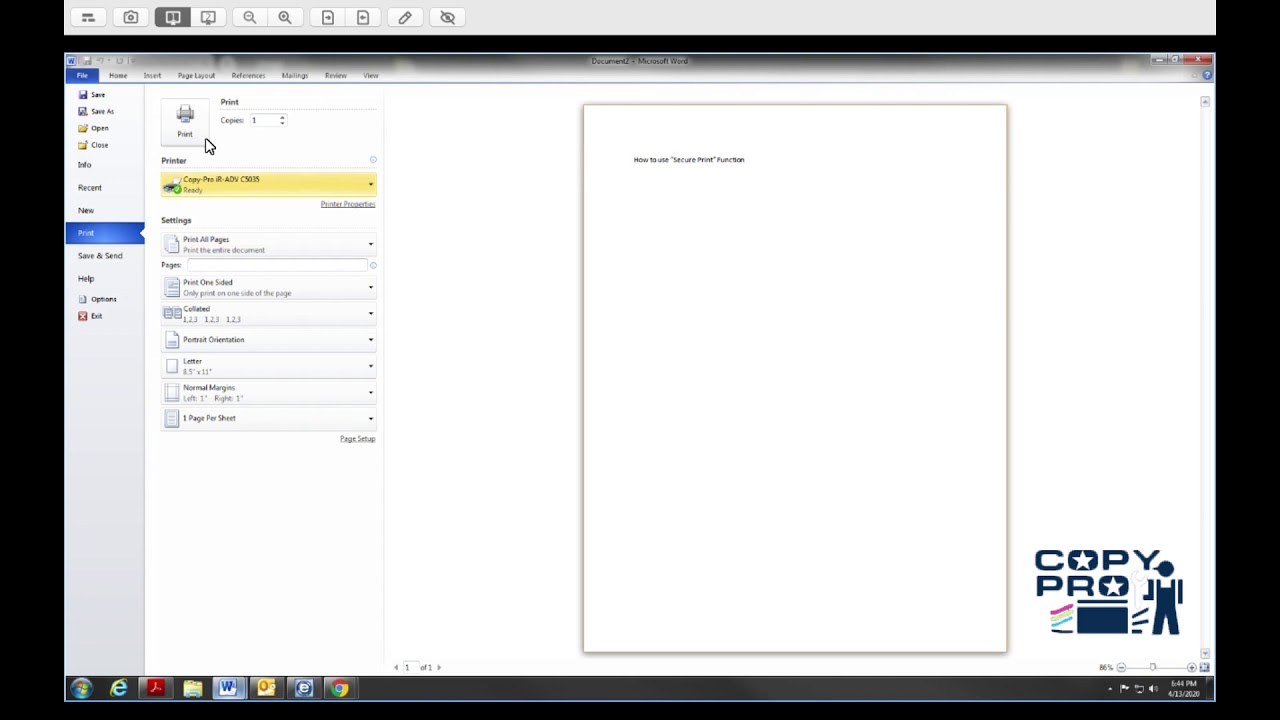
Task: Open the Print All Pages dropdown
Action: [269, 245]
